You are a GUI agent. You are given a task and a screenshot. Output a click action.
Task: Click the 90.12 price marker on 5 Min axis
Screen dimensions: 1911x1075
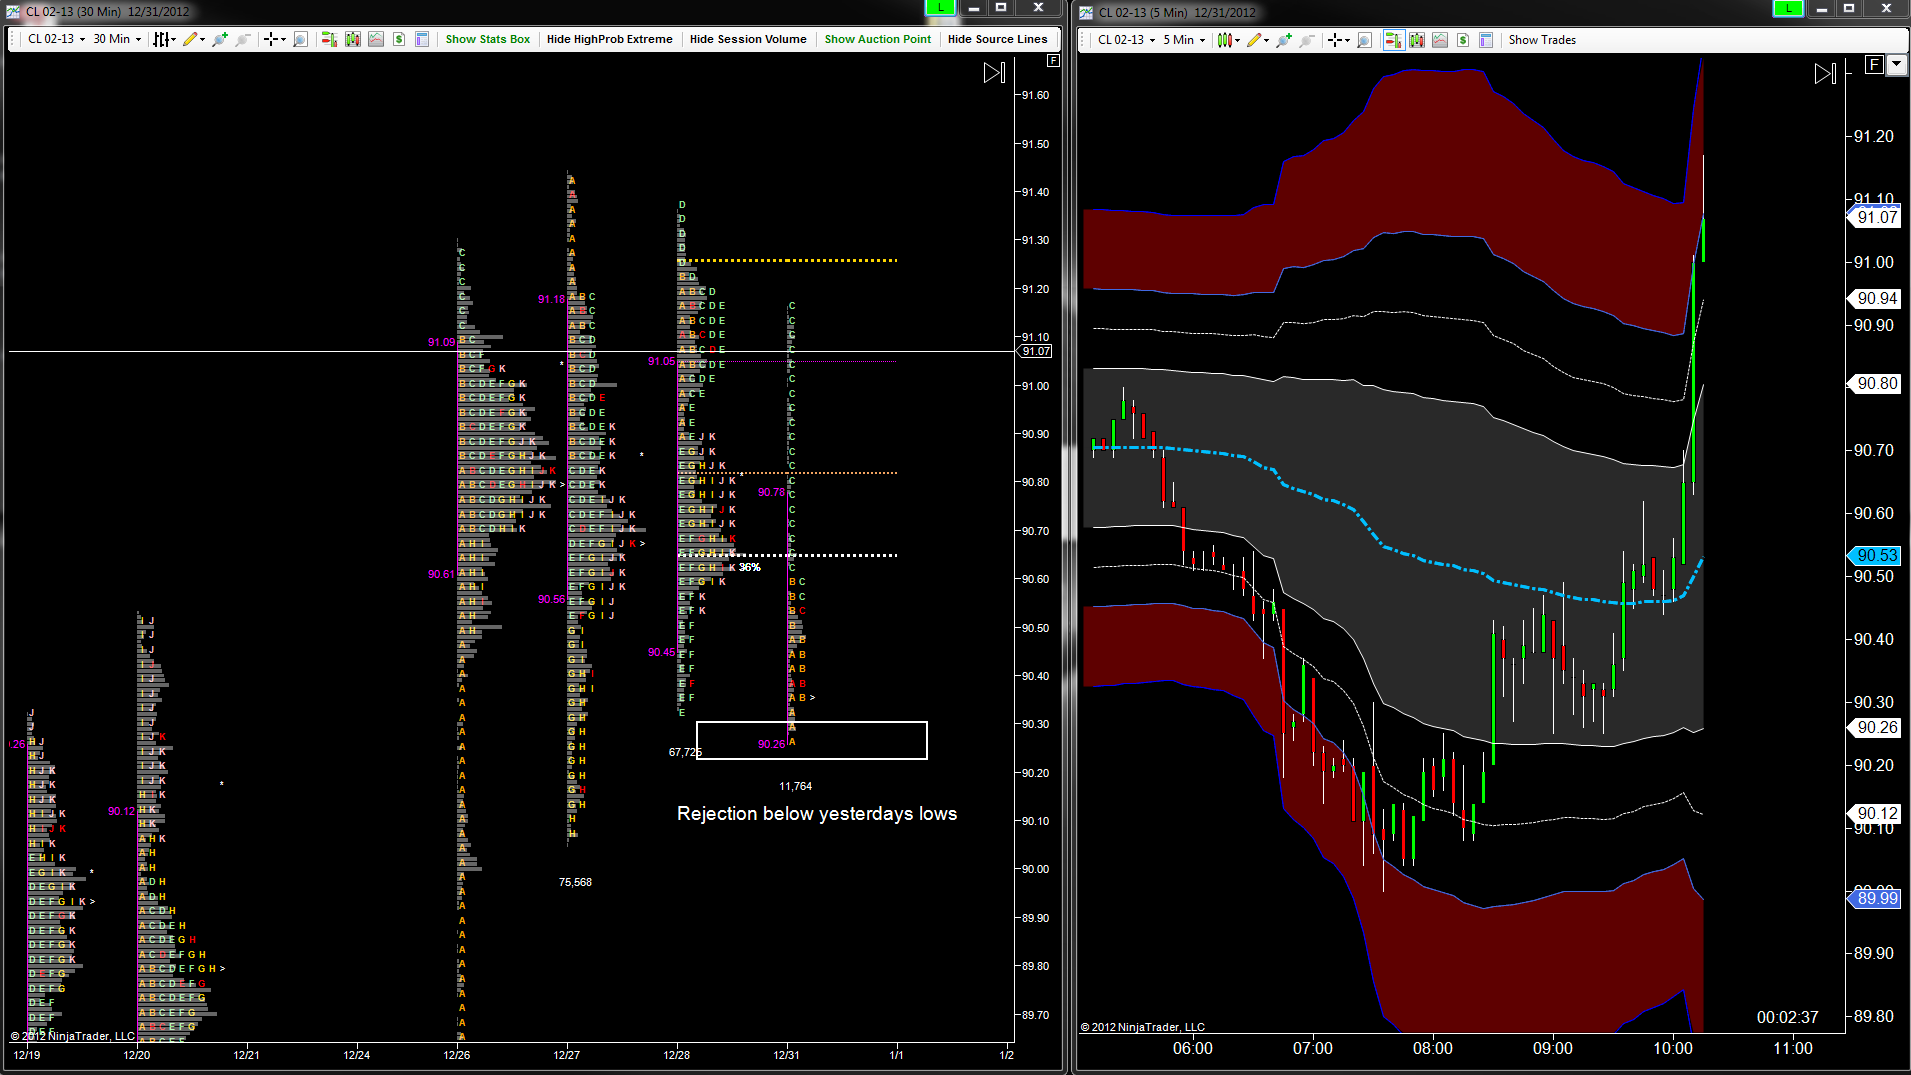pyautogui.click(x=1876, y=813)
